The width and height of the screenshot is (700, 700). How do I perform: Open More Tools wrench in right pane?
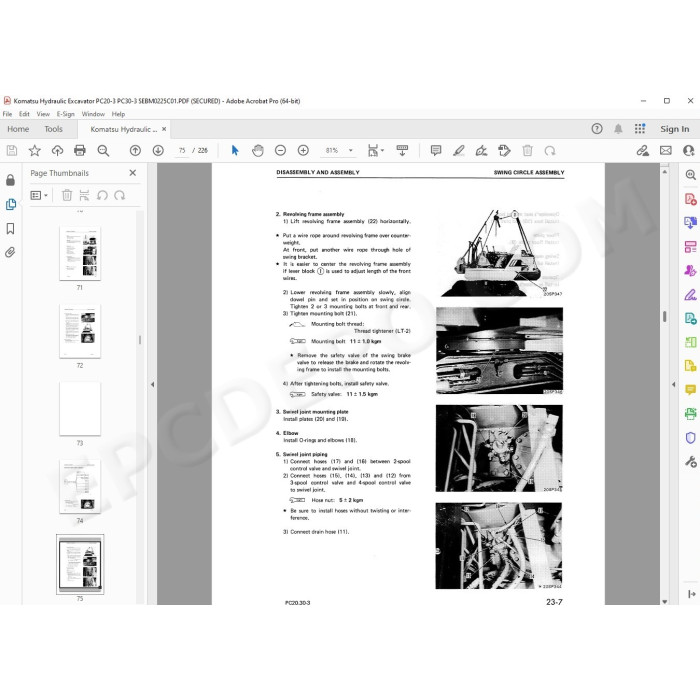(690, 462)
